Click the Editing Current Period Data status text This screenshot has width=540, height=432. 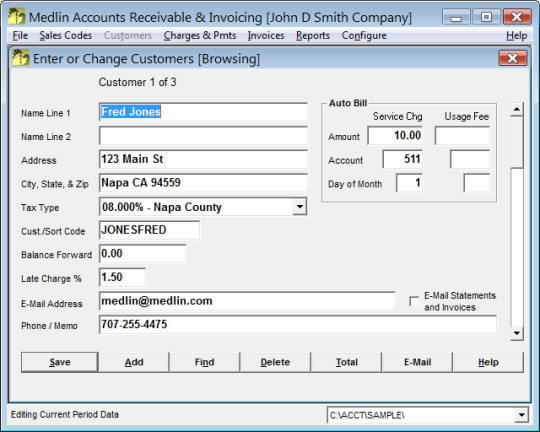tap(65, 414)
